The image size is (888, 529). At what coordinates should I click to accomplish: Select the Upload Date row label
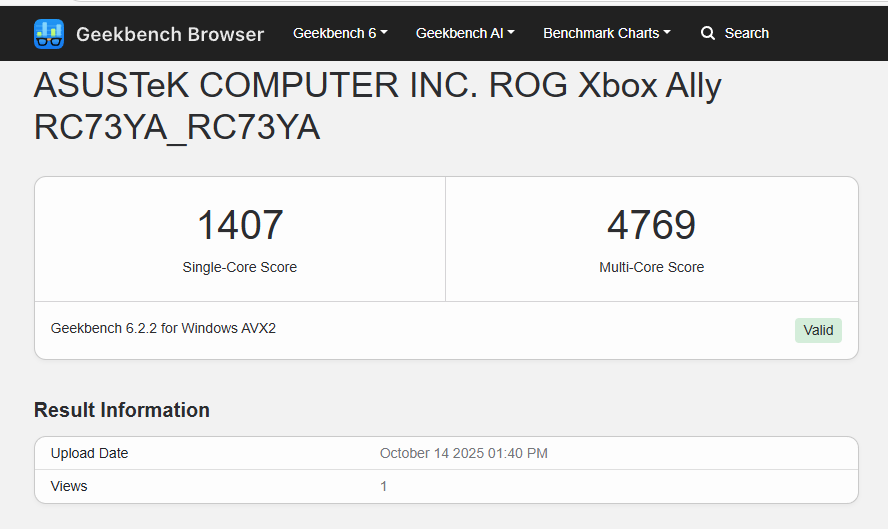tap(89, 453)
